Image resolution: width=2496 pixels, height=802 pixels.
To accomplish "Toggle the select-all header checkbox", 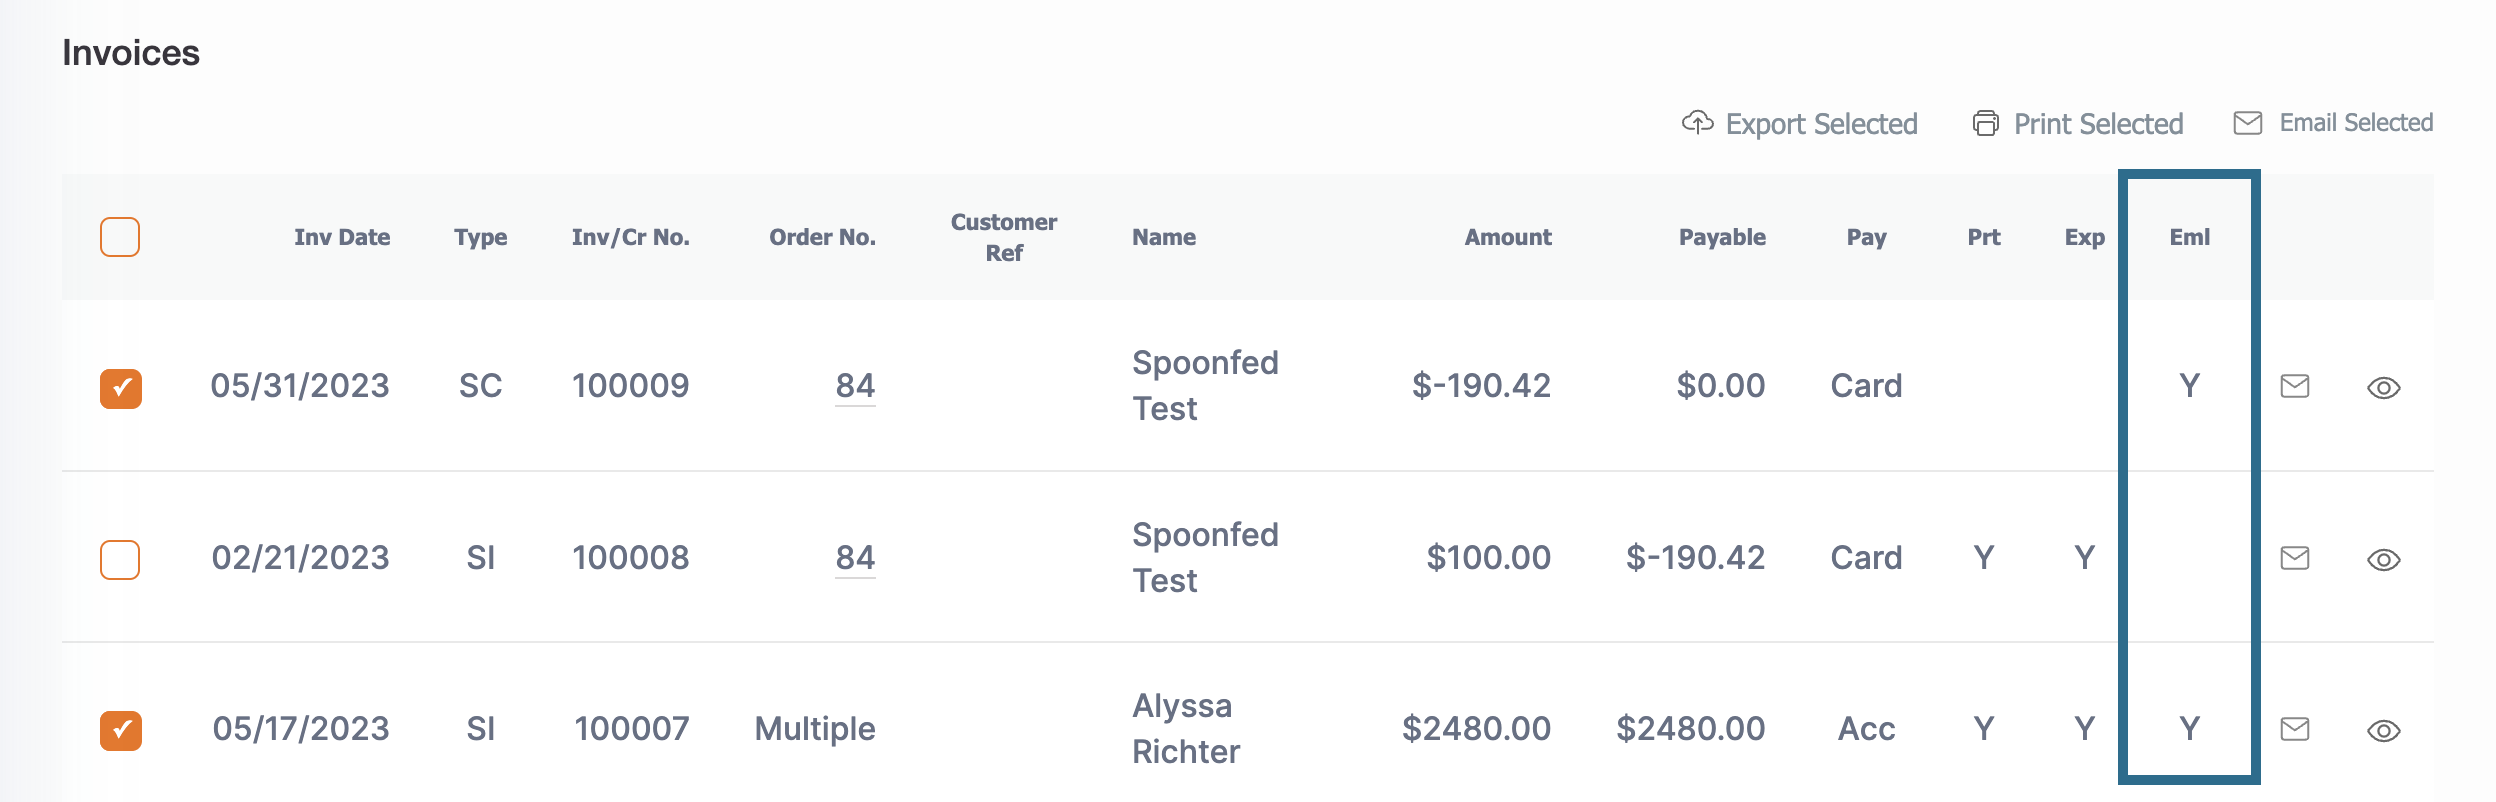I will [x=120, y=237].
